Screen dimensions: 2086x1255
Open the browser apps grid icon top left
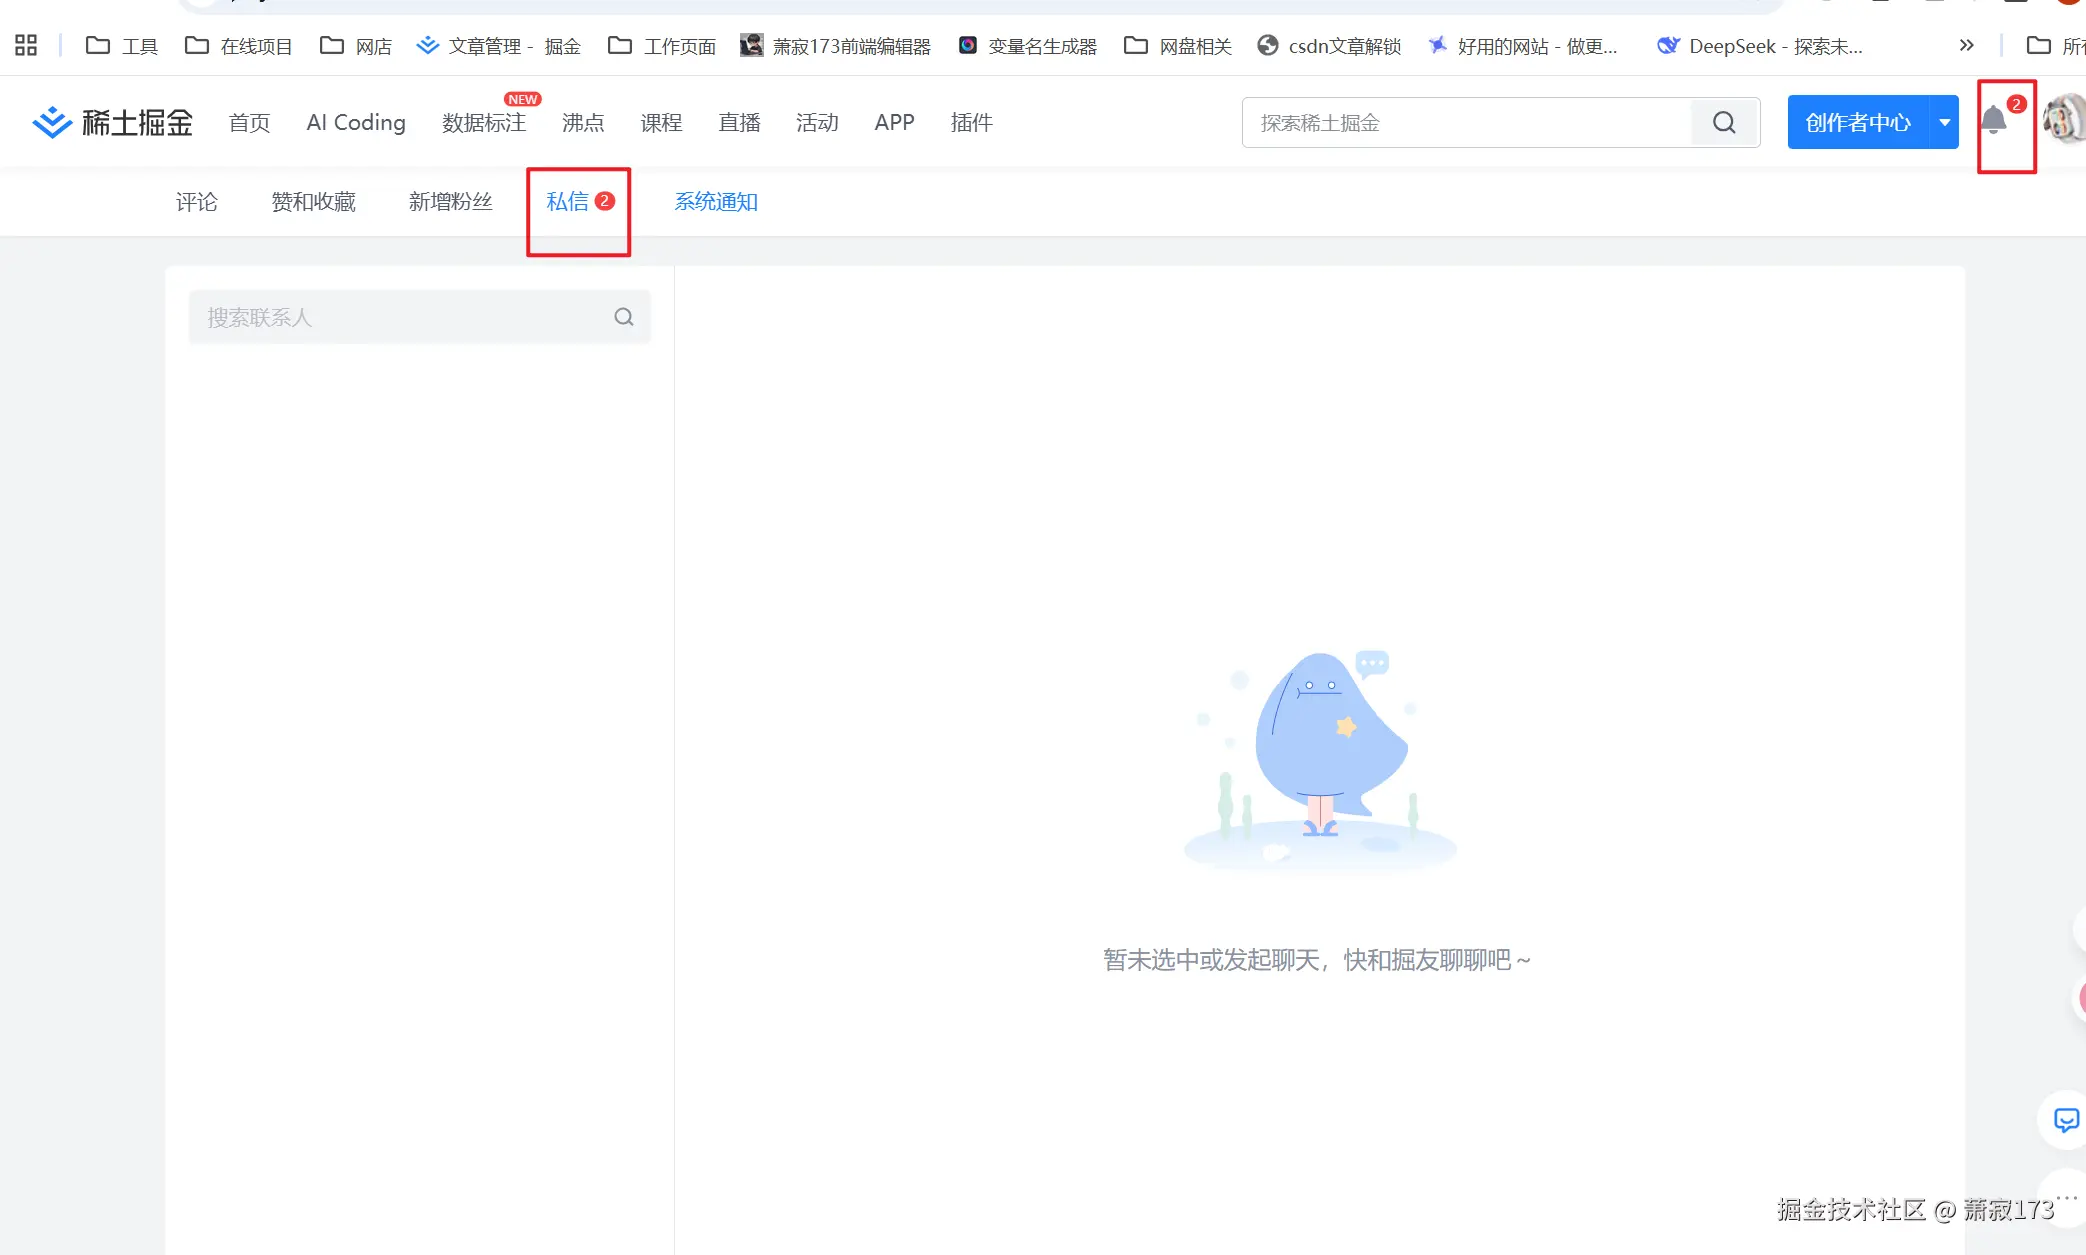(25, 44)
